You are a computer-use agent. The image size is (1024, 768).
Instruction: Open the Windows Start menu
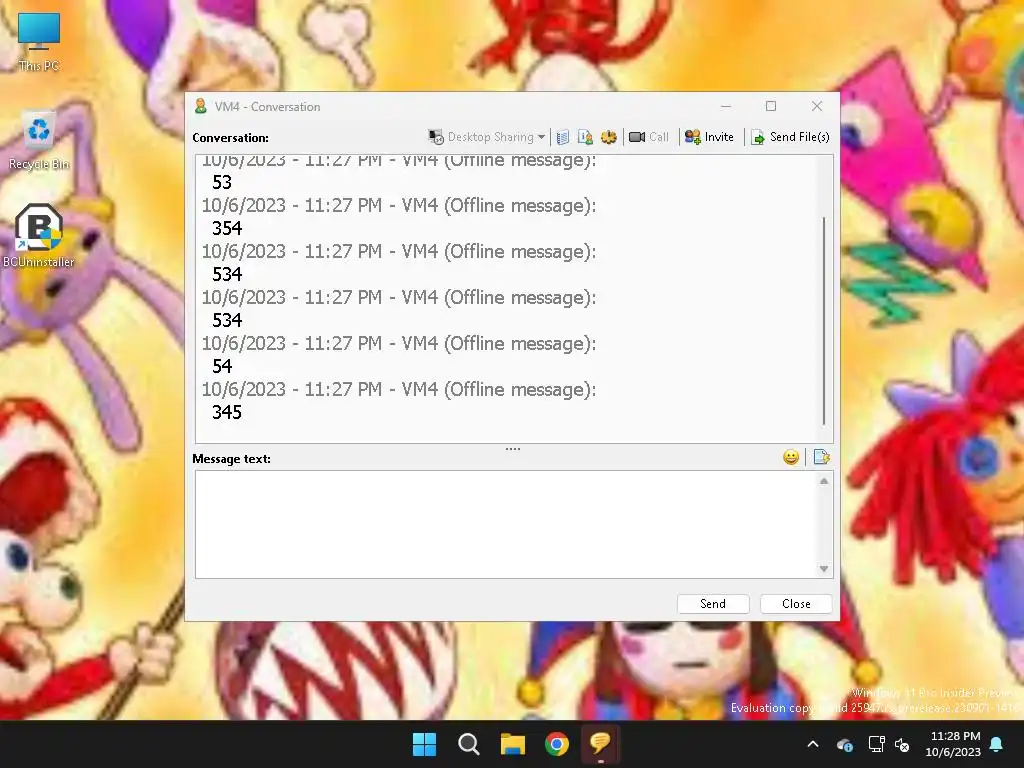[424, 744]
